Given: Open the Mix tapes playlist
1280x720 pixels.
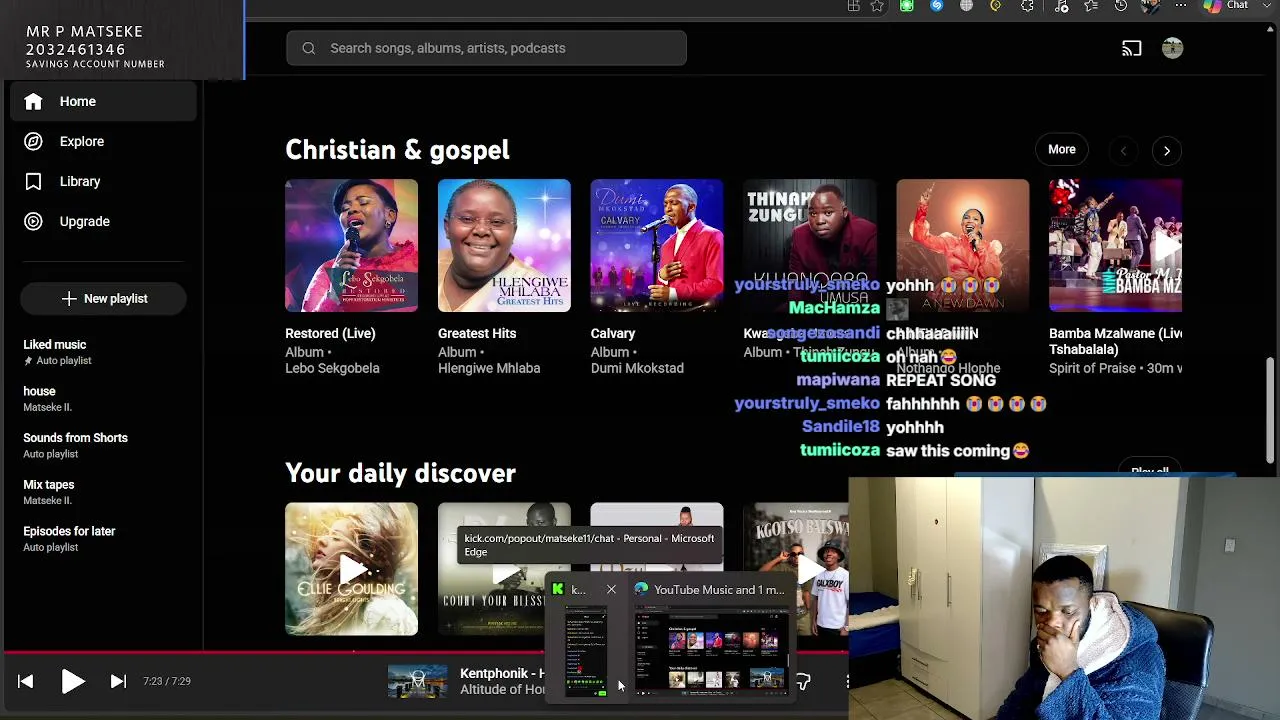Looking at the screenshot, I should (104, 492).
